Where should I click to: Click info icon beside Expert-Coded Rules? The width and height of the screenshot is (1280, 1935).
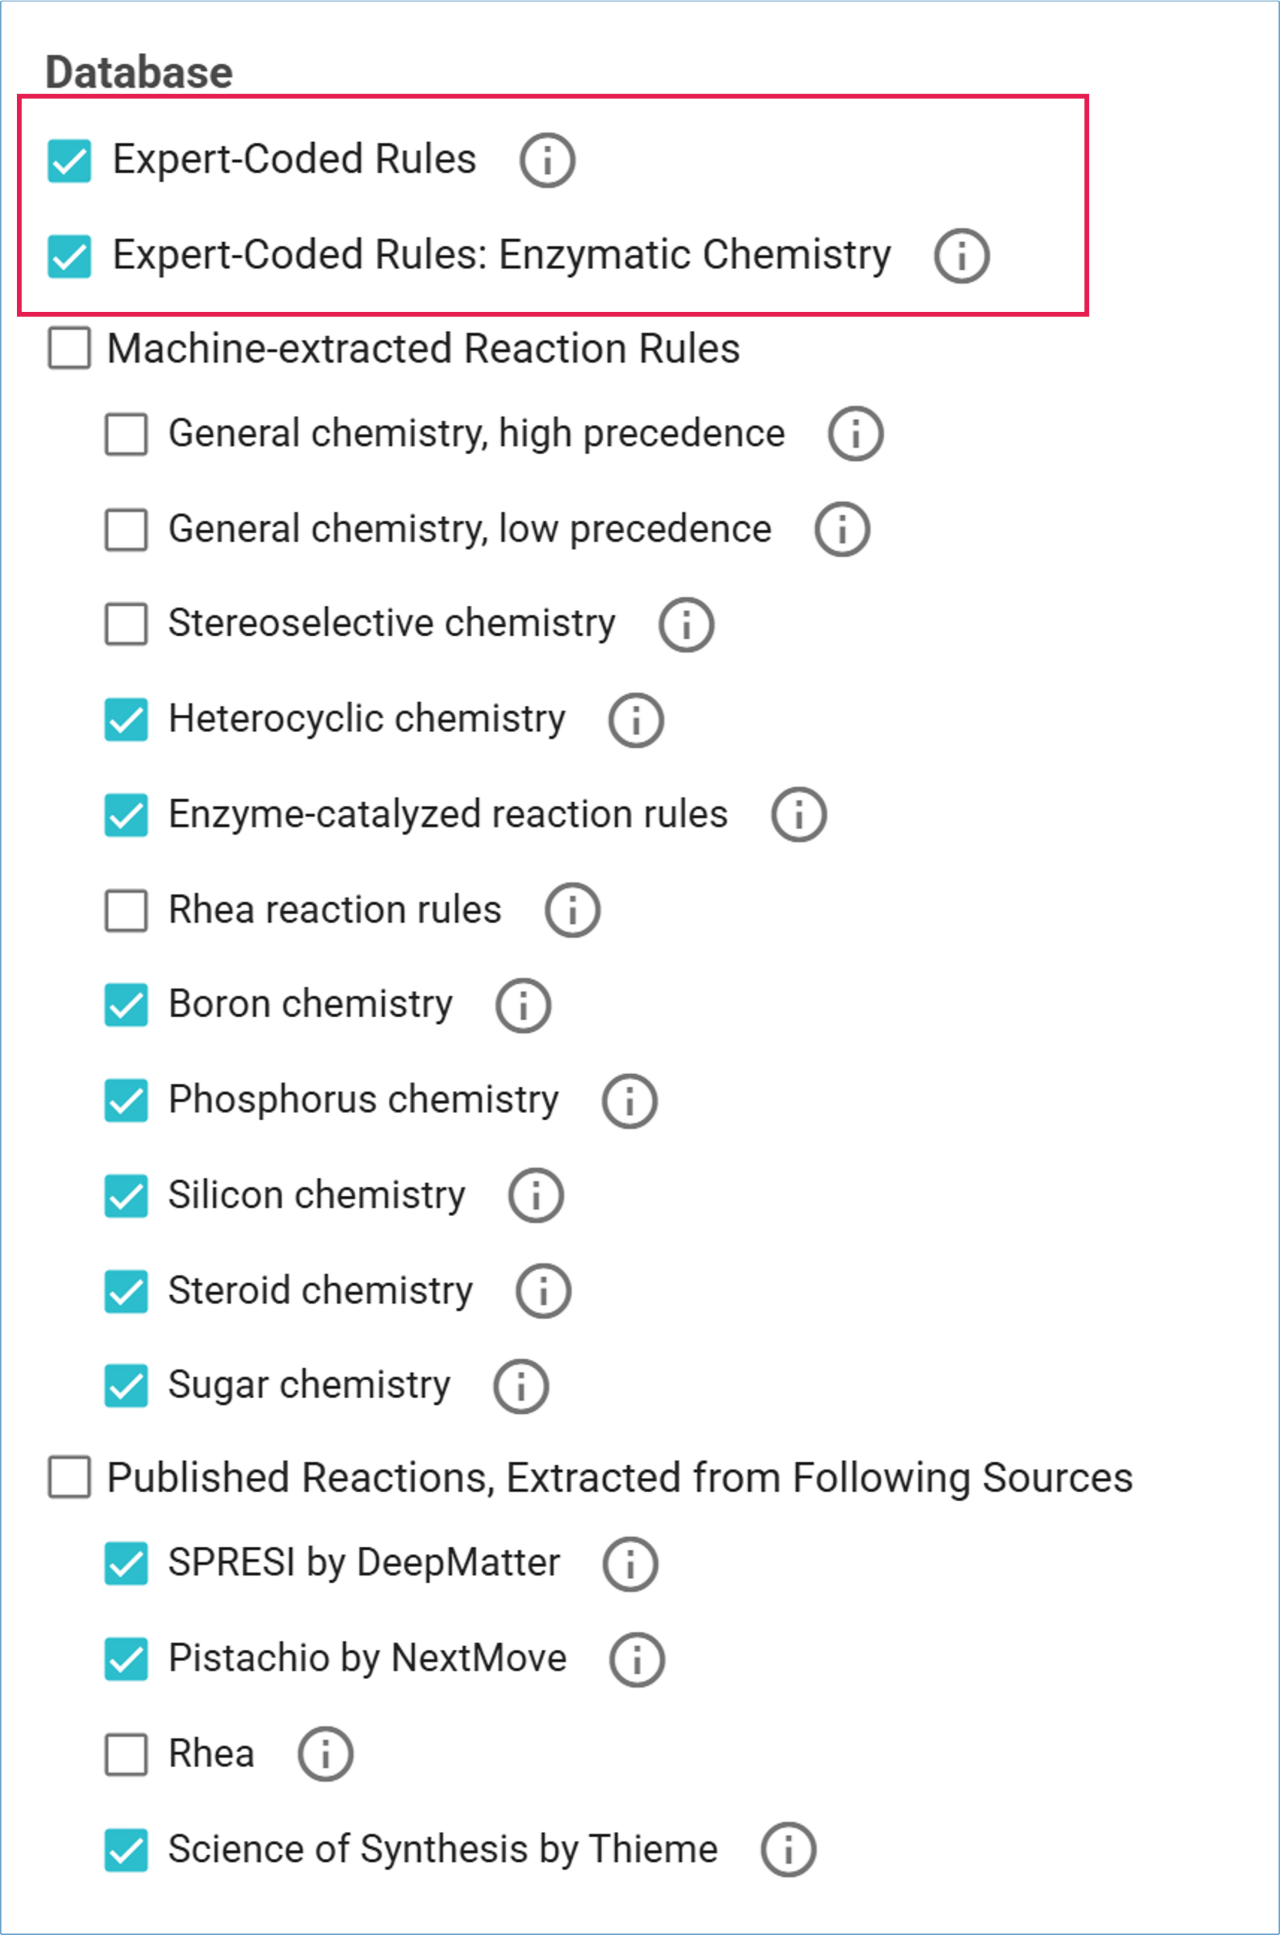[547, 160]
